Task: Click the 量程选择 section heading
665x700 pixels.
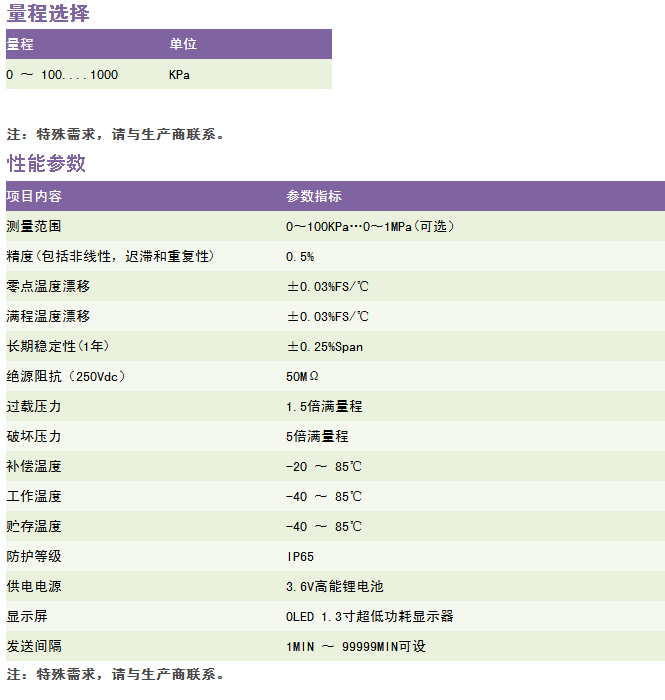Action: click(48, 14)
